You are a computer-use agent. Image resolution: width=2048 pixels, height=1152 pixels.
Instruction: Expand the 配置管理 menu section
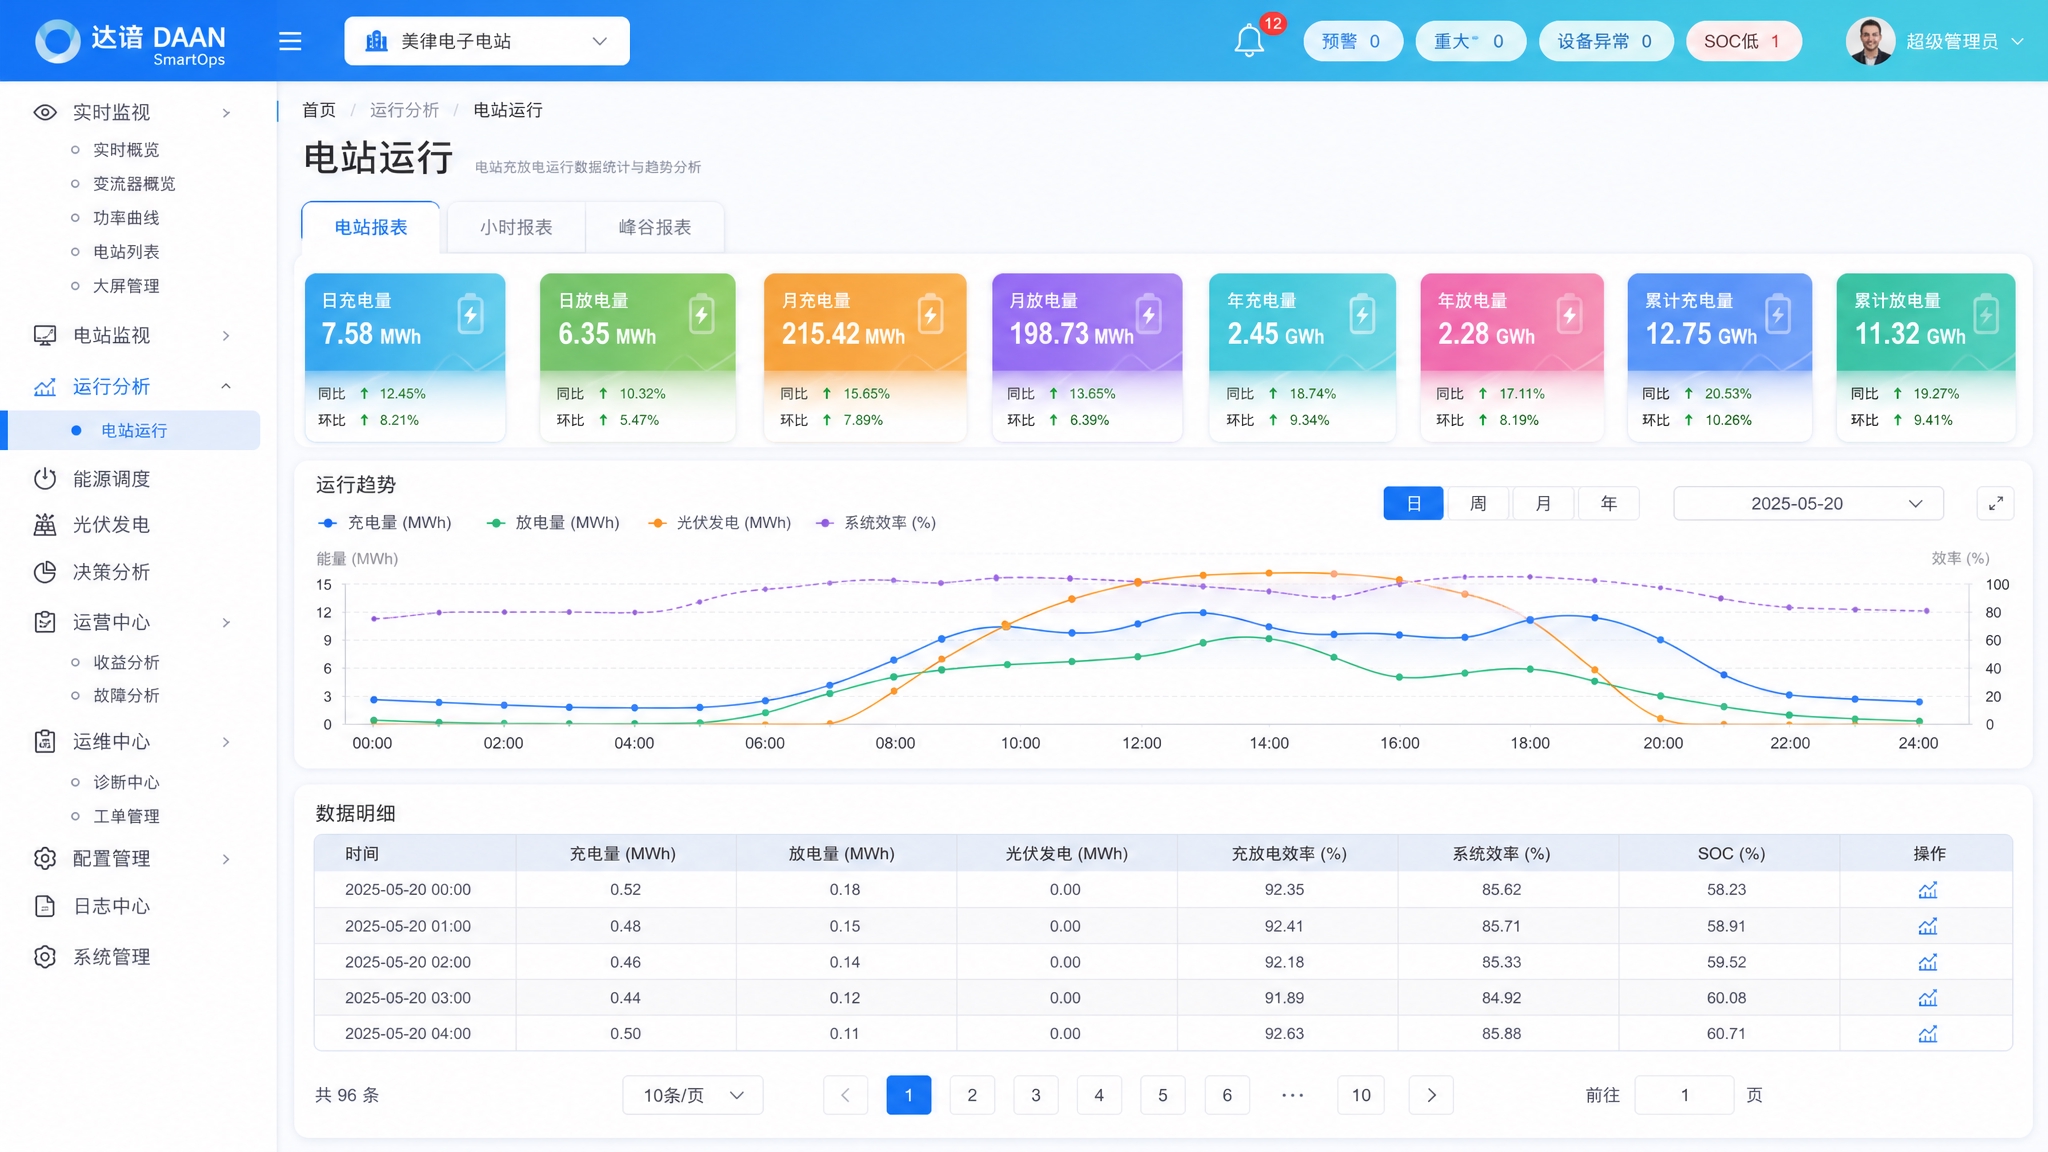(x=226, y=859)
